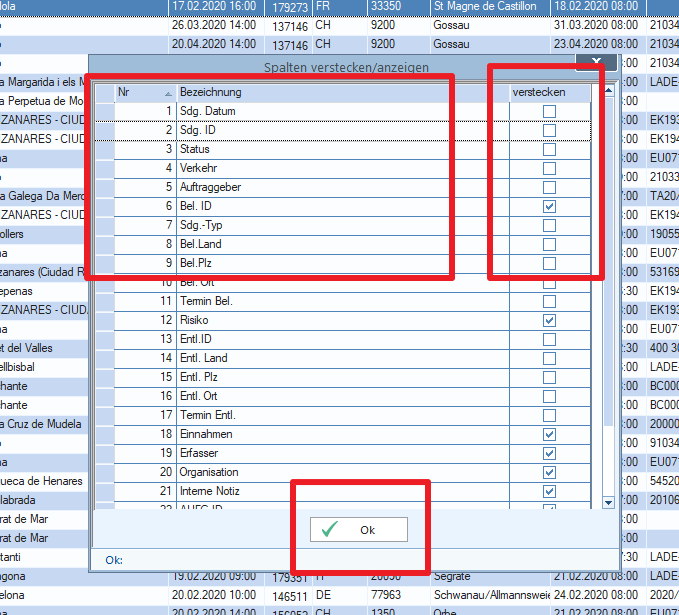Uncheck the verstecken box for Einnahmen
The height and width of the screenshot is (615, 679).
coord(549,434)
